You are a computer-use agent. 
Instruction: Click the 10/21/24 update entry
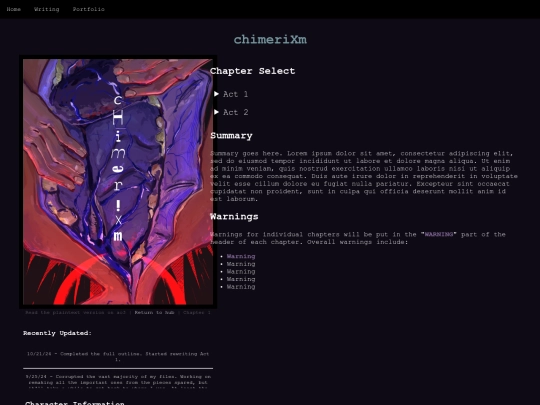(x=118, y=356)
